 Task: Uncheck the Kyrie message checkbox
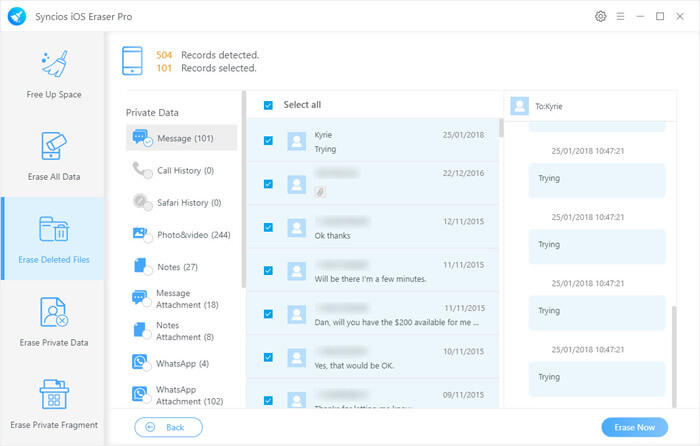[268, 141]
